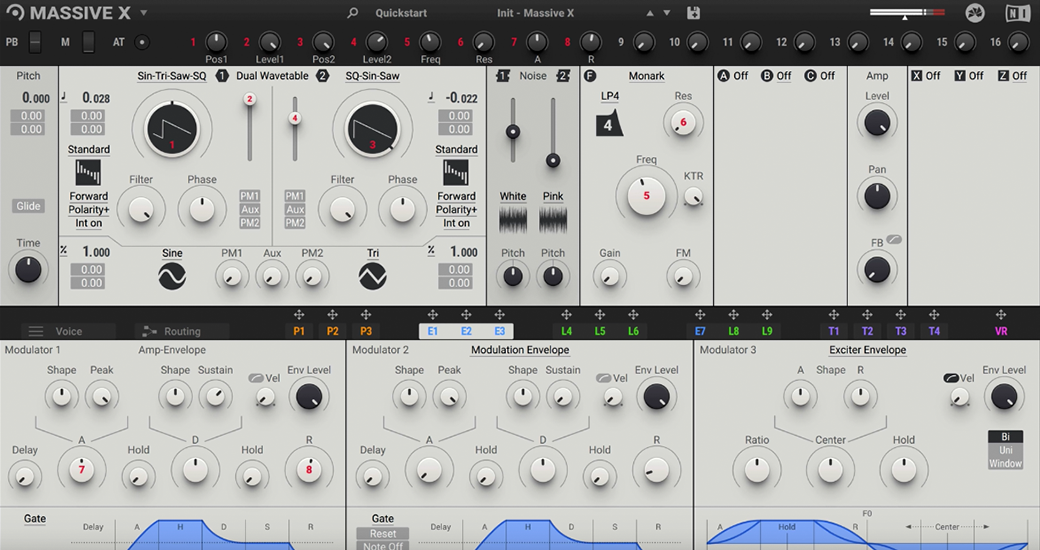Viewport: 1040px width, 550px height.
Task: Click the Pink noise waveform thumbnail
Action: [x=552, y=220]
